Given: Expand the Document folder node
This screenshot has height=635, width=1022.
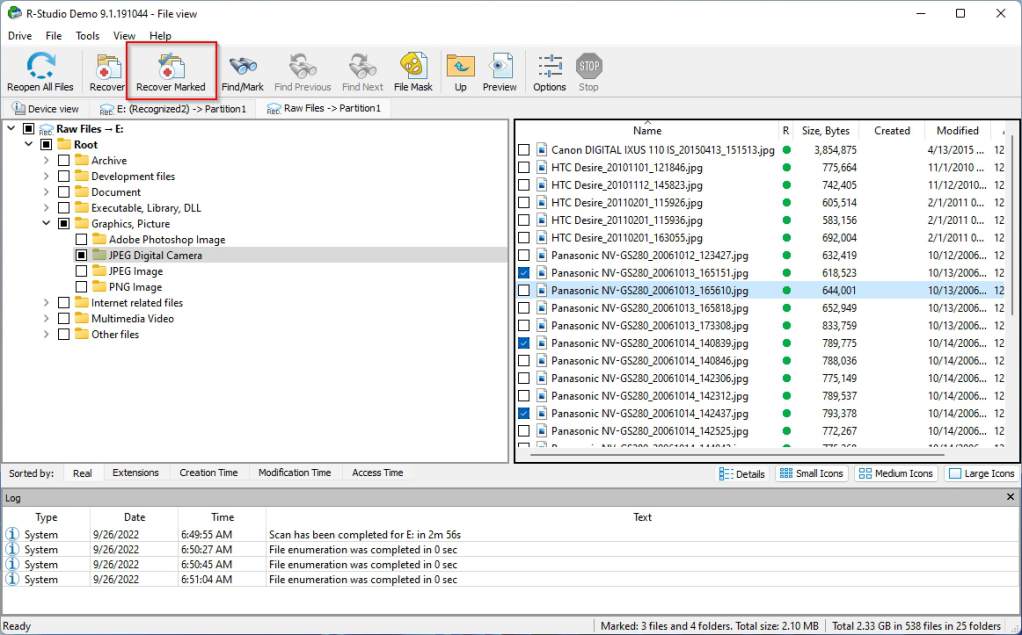Looking at the screenshot, I should (46, 192).
